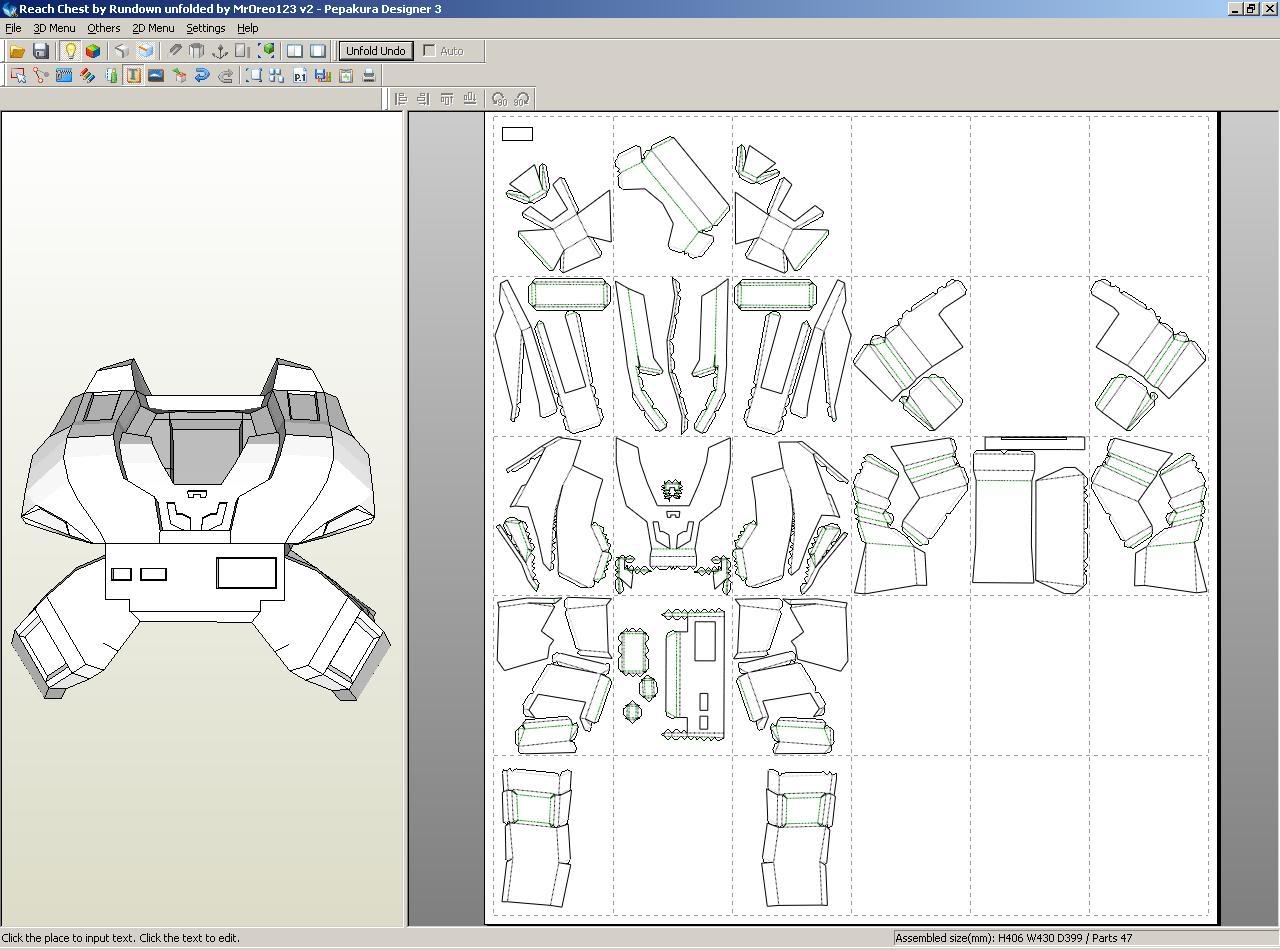Viewport: 1280px width, 950px height.
Task: Toggle the light bulb lighting option
Action: click(70, 51)
